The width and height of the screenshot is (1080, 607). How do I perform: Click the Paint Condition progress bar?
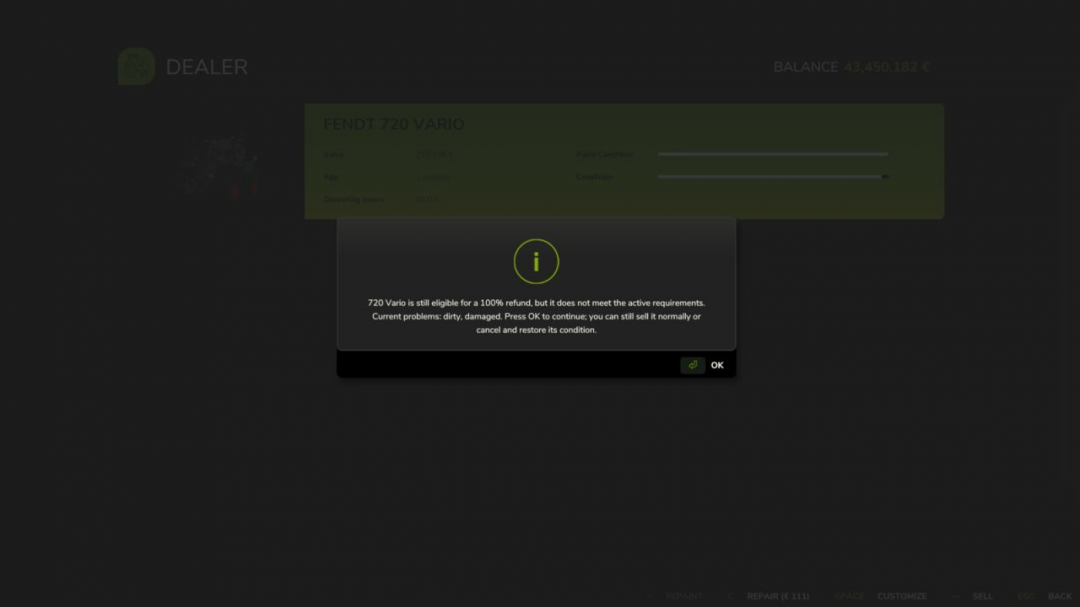pos(773,154)
